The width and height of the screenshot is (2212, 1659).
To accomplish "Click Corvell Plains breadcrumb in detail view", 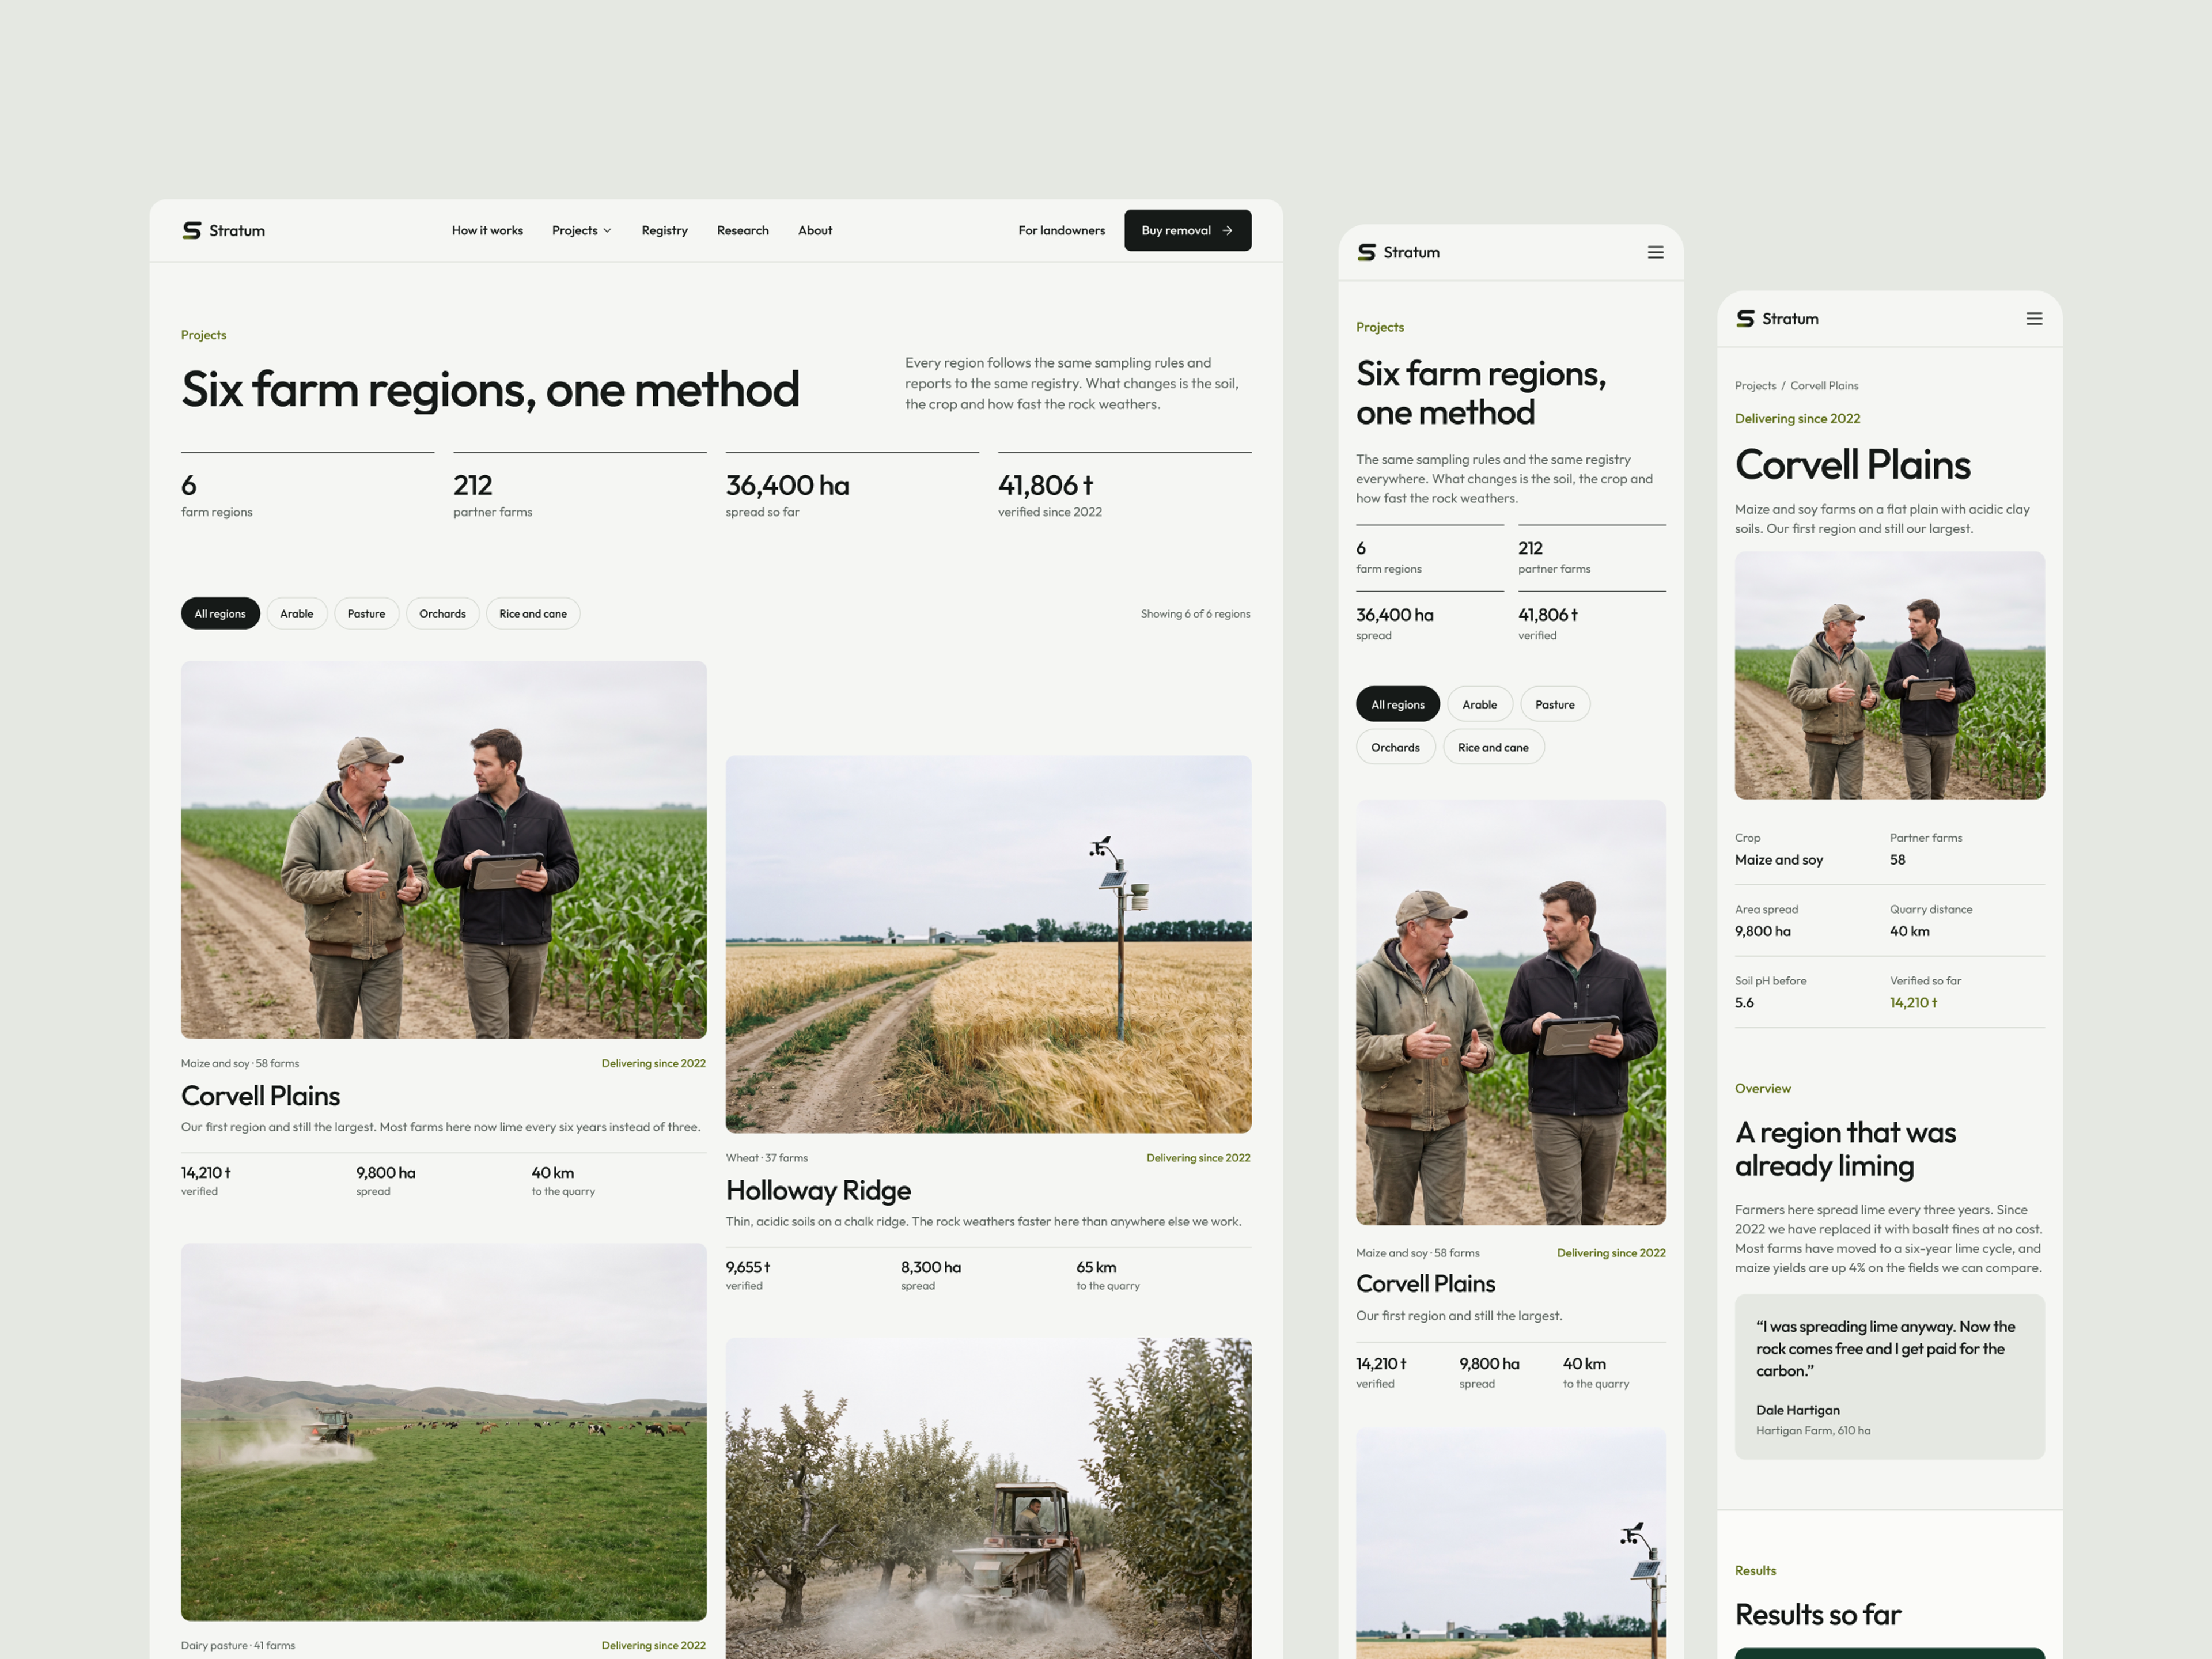I will [x=1824, y=386].
